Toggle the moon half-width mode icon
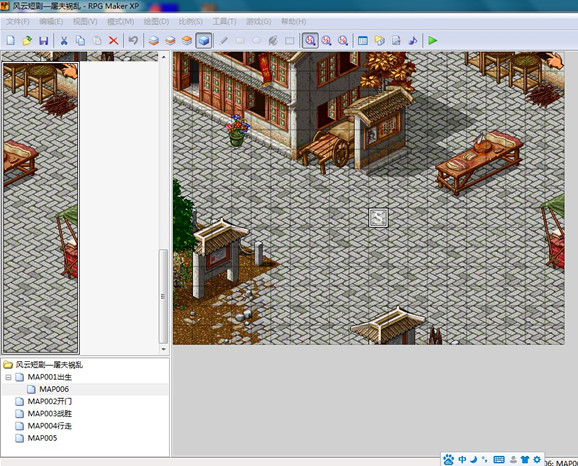 pos(474,459)
